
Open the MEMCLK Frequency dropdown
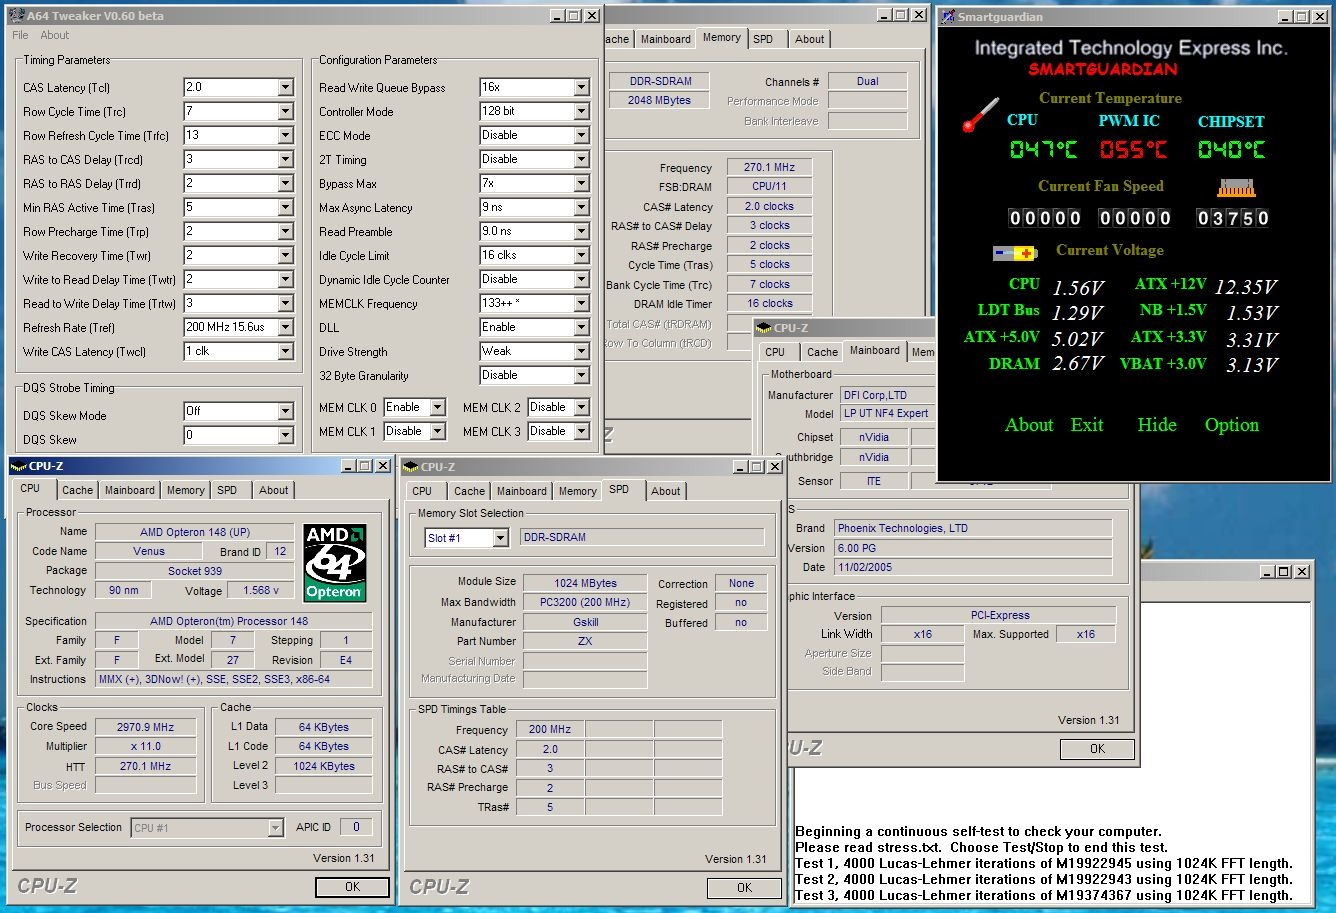[x=581, y=304]
